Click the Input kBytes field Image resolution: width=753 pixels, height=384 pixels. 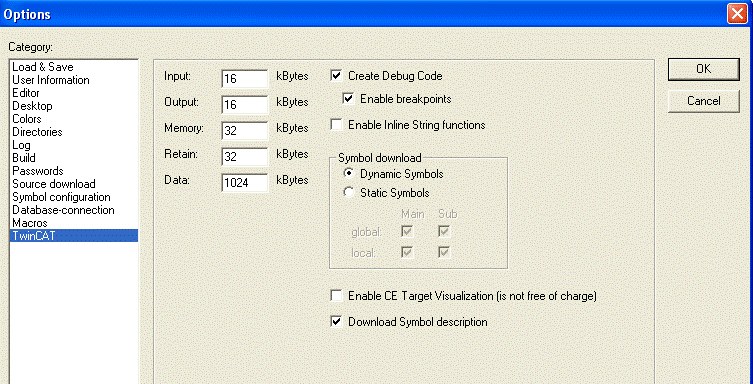click(245, 78)
